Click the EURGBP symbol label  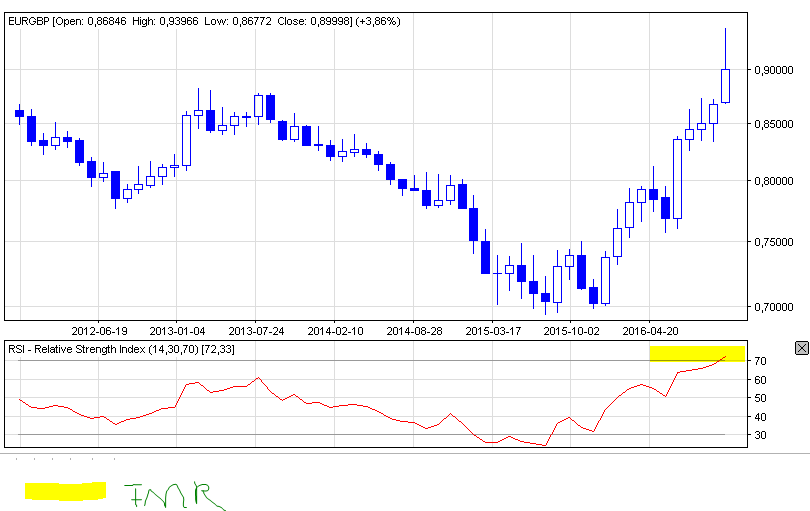pos(30,21)
